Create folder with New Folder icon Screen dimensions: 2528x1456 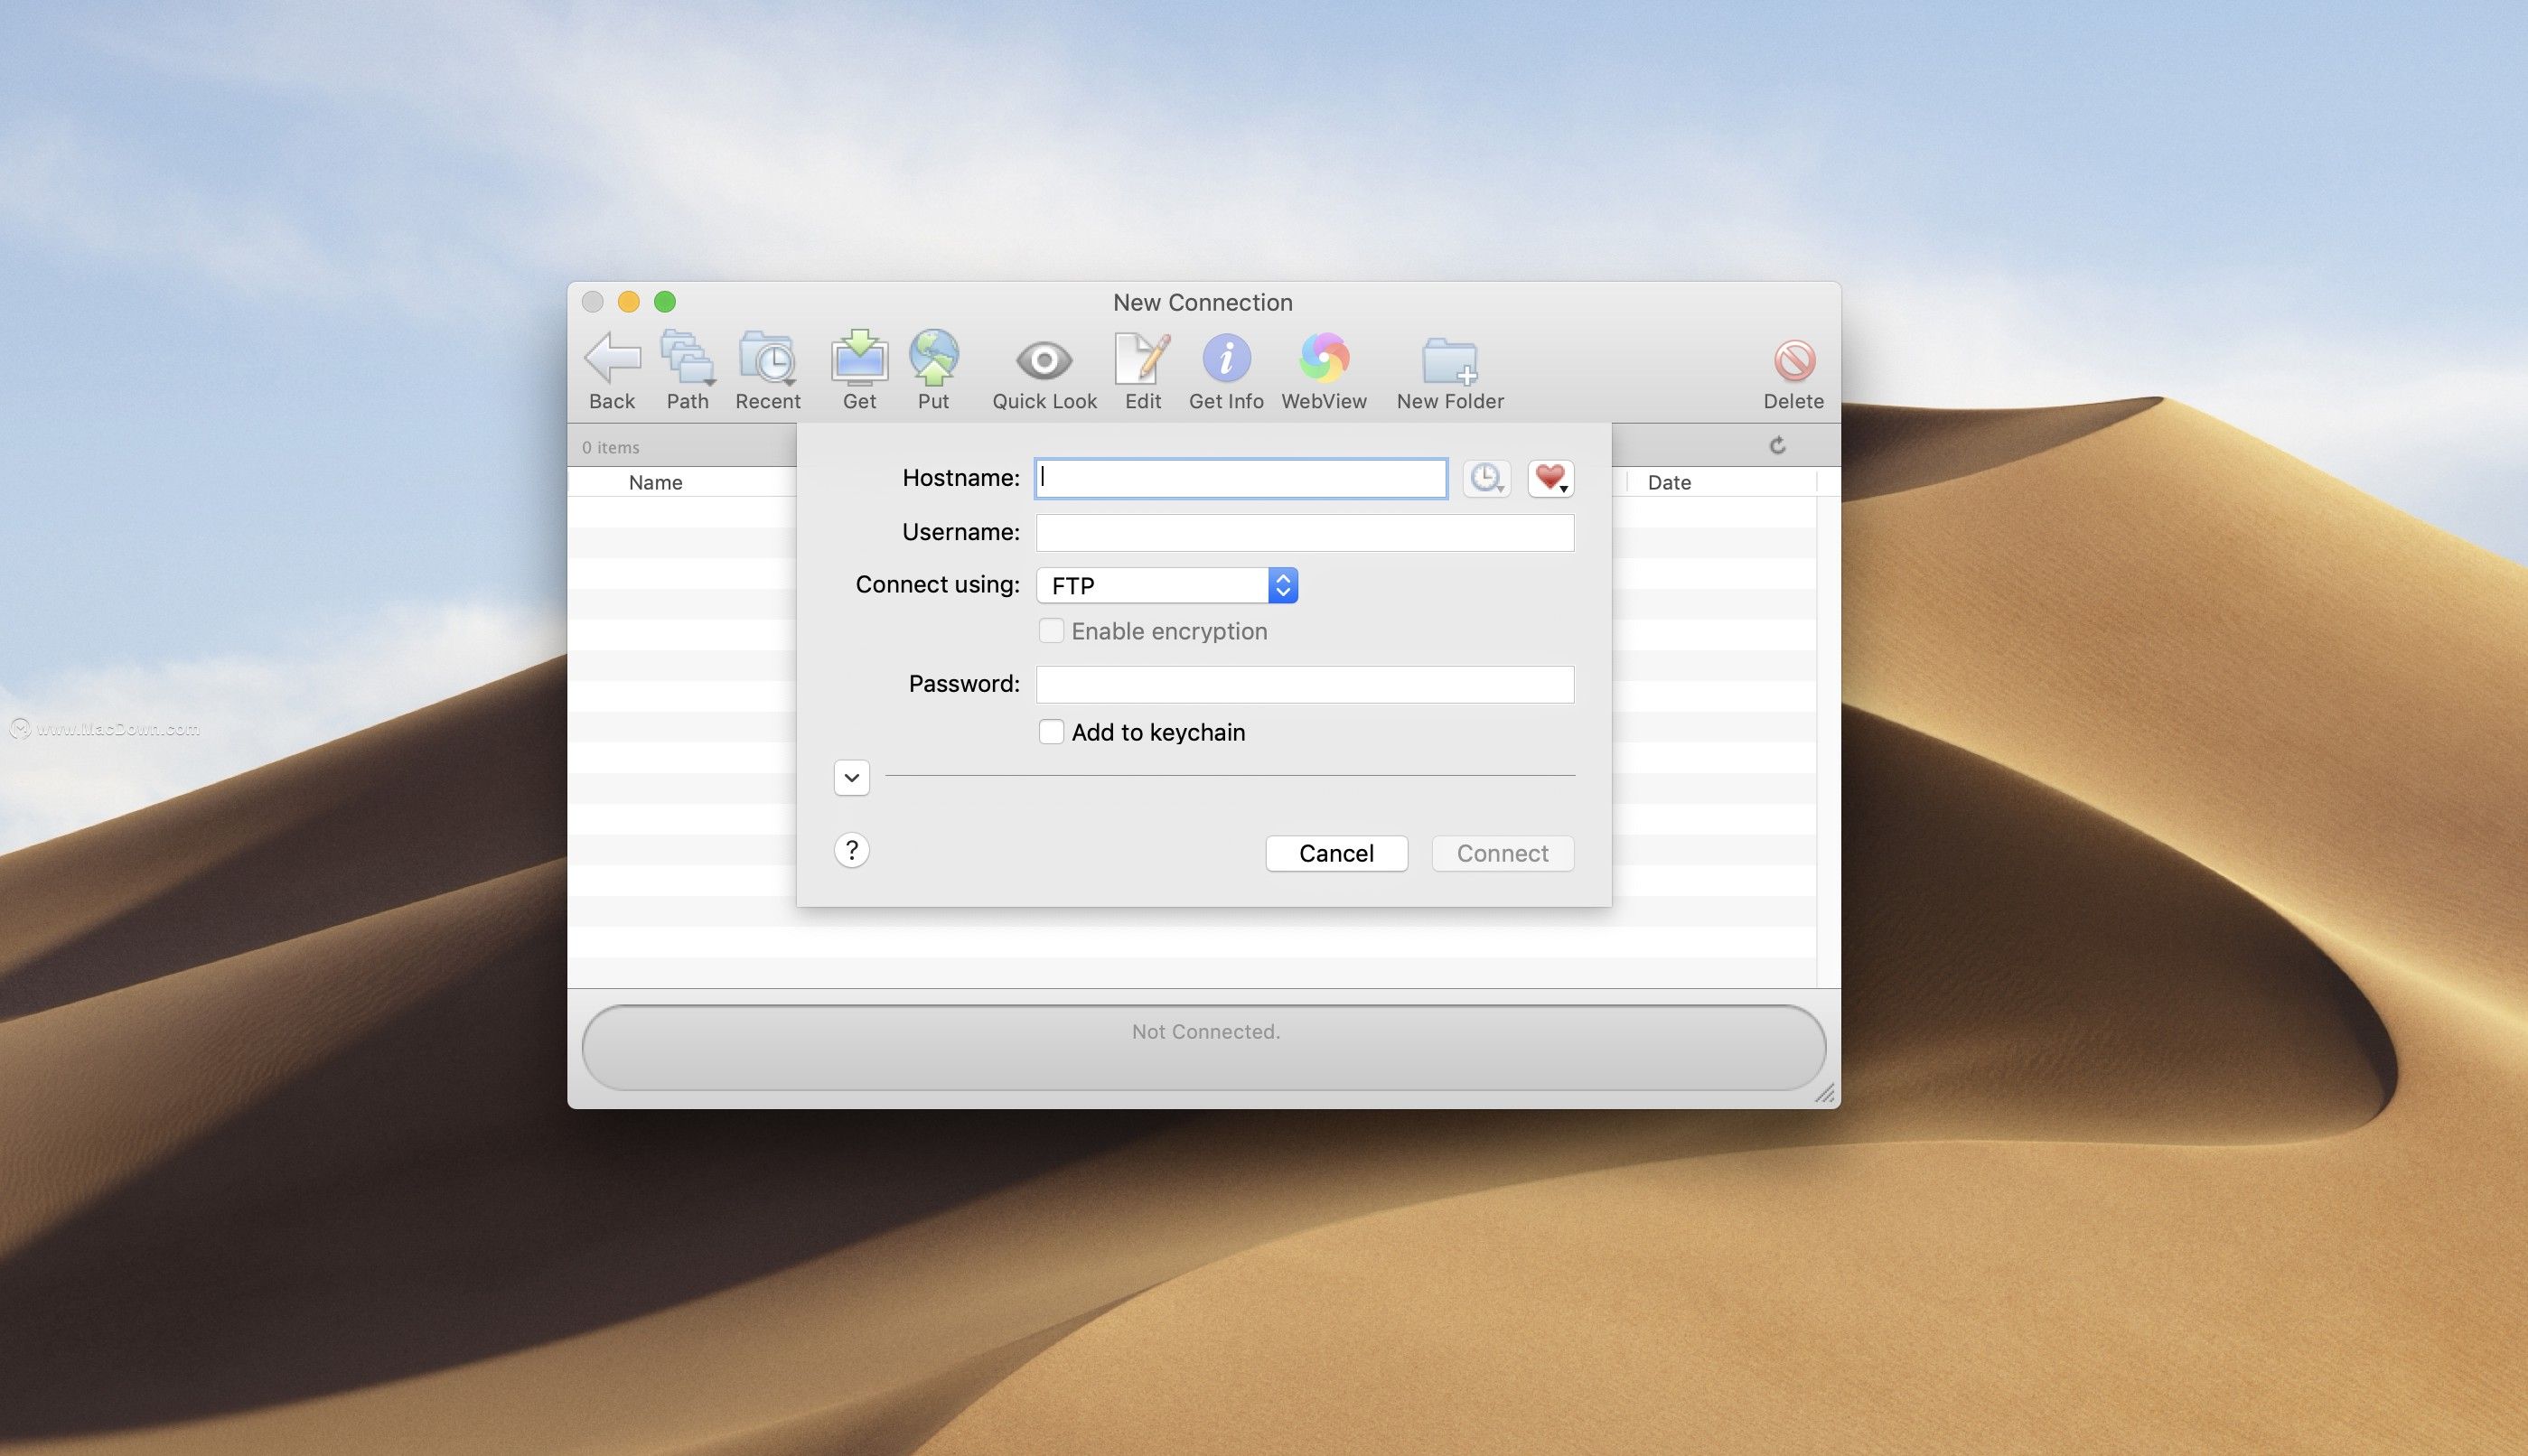click(1450, 359)
